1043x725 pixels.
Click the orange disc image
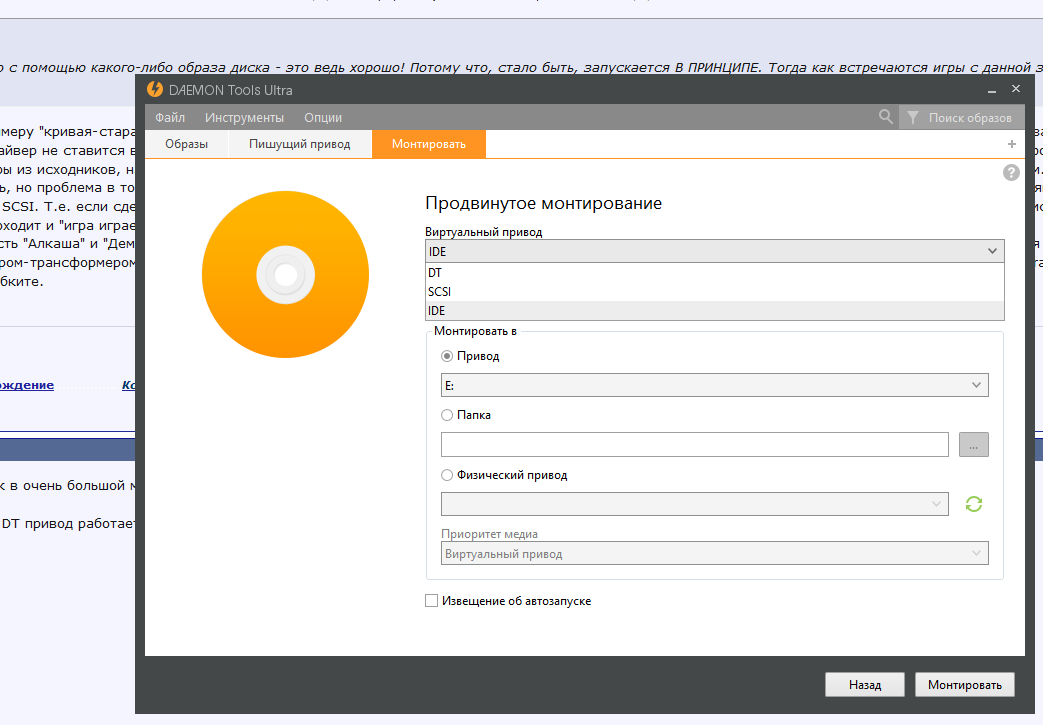[284, 275]
